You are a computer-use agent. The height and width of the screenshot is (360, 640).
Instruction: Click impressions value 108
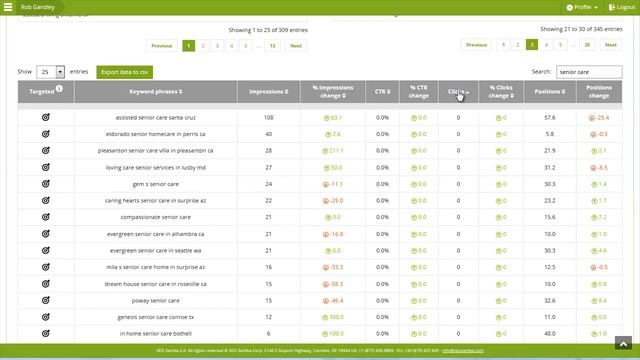pyautogui.click(x=269, y=118)
